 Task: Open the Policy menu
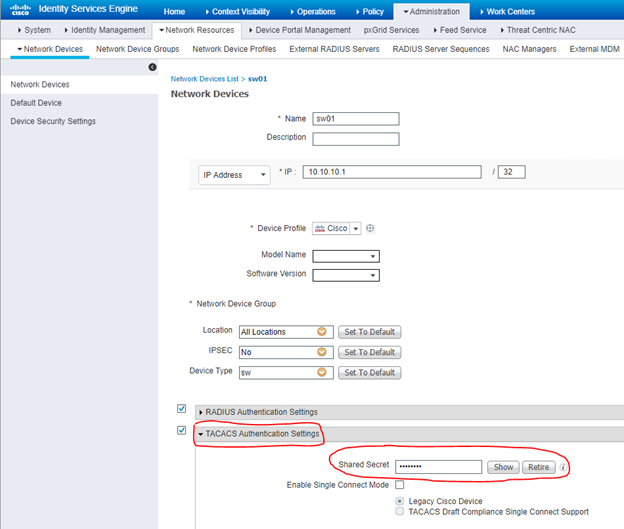[x=370, y=12]
